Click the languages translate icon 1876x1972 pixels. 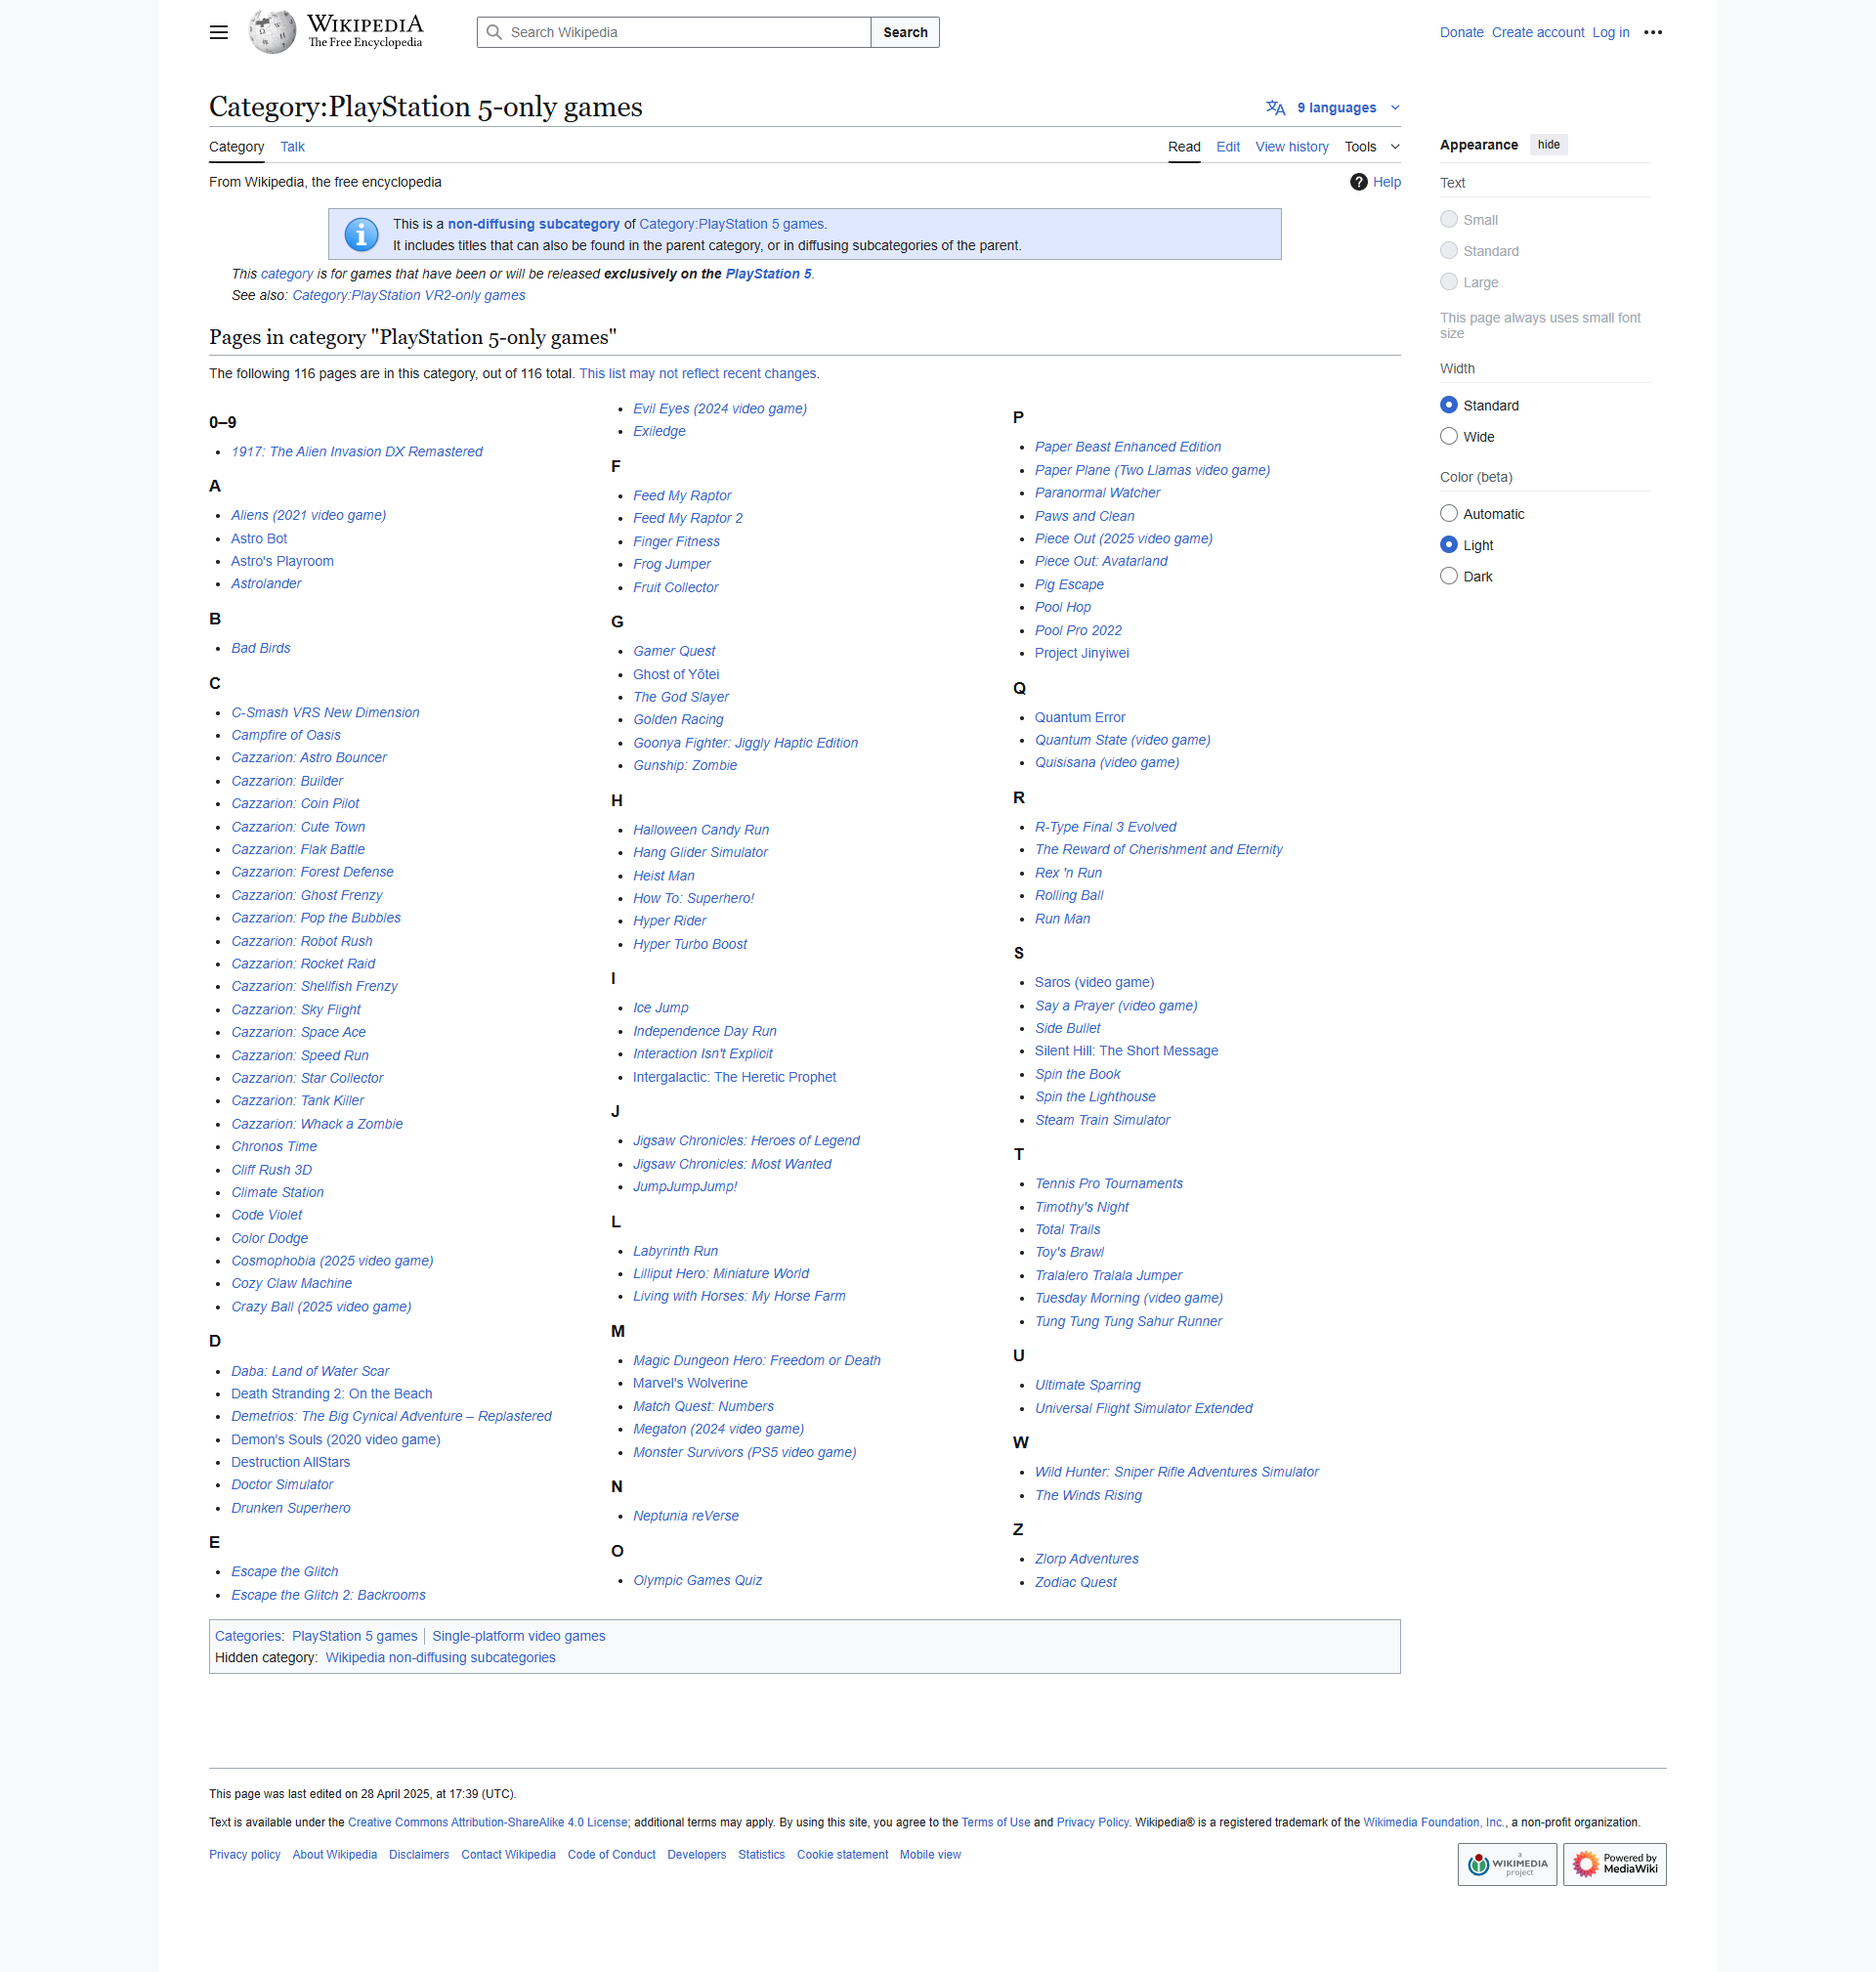[x=1275, y=108]
